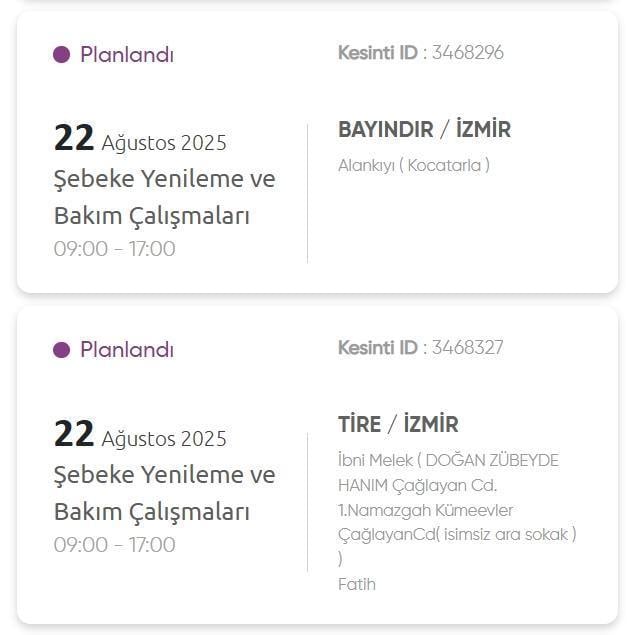Click the 22 Ağustos 2025 date in TİRE card
Viewport: 632px width, 635px height.
pos(140,436)
